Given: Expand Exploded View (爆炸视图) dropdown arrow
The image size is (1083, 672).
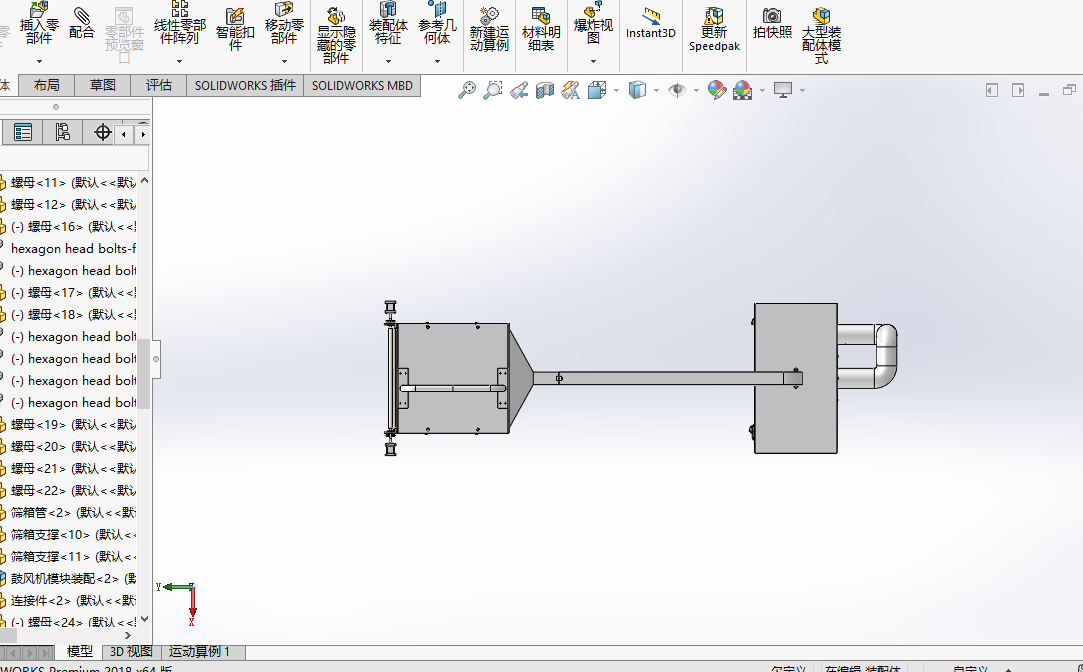Looking at the screenshot, I should [x=593, y=61].
